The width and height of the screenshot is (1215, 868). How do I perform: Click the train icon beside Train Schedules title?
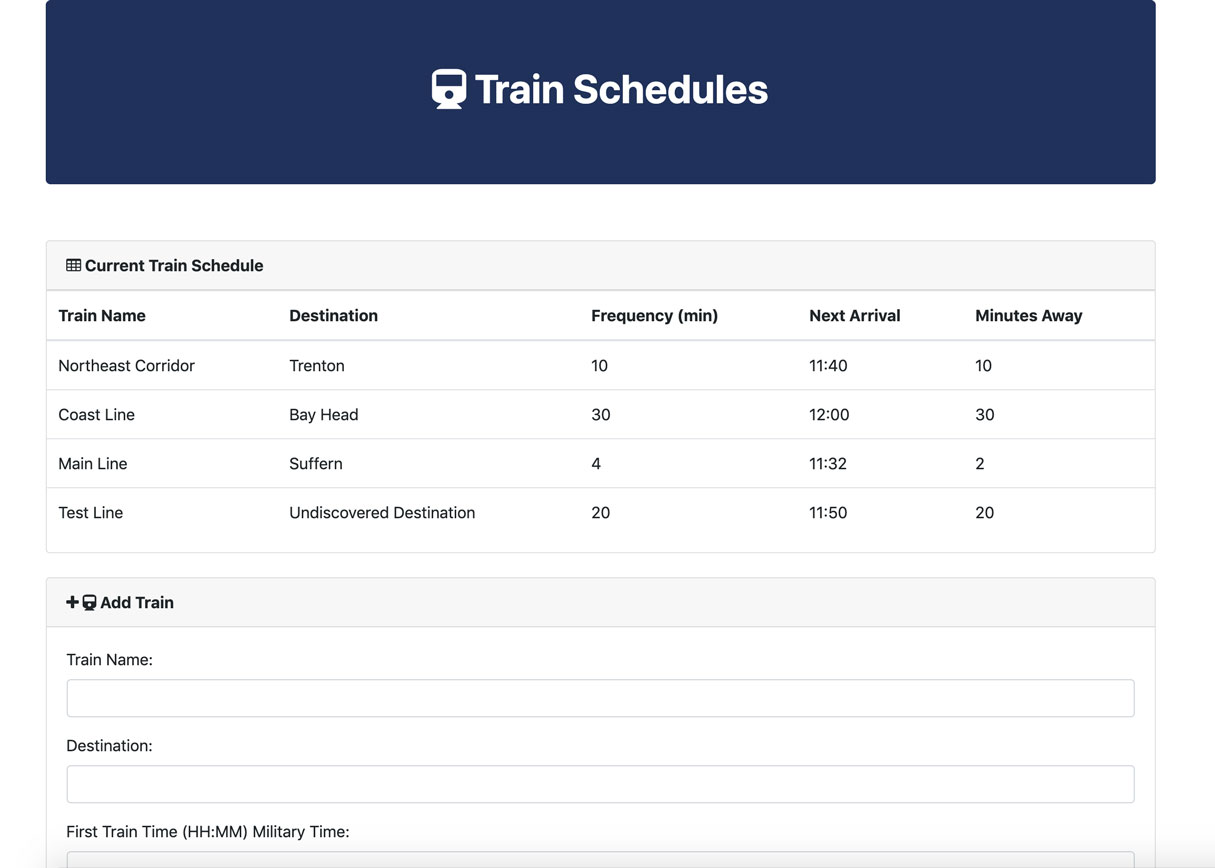pos(449,89)
